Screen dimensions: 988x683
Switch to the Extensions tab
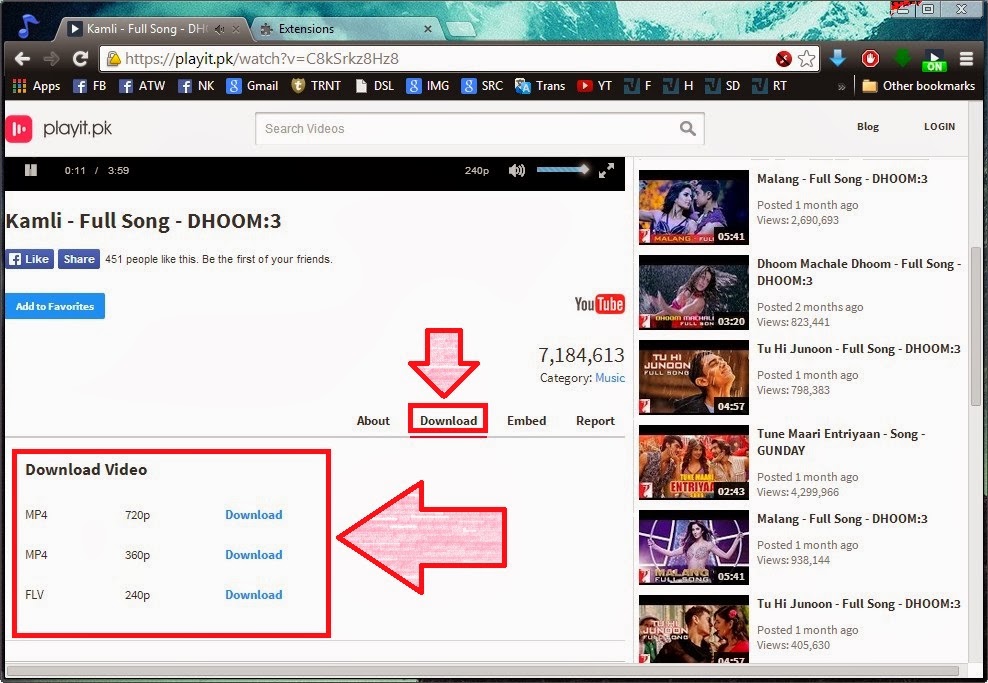tap(340, 29)
